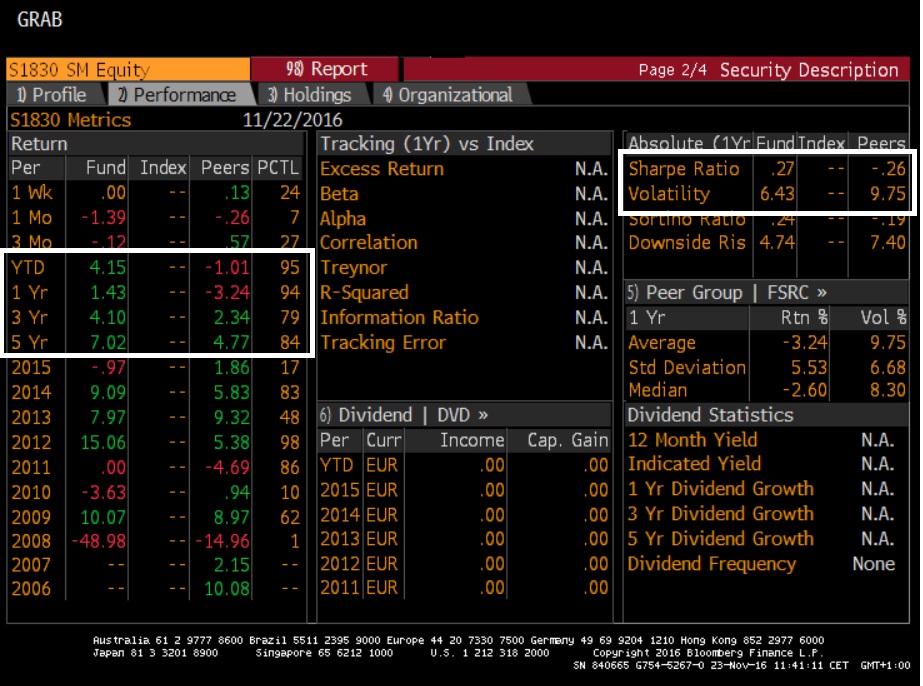The height and width of the screenshot is (686, 923).
Task: Click the 2007 peers return 2.15
Action: [x=231, y=565]
